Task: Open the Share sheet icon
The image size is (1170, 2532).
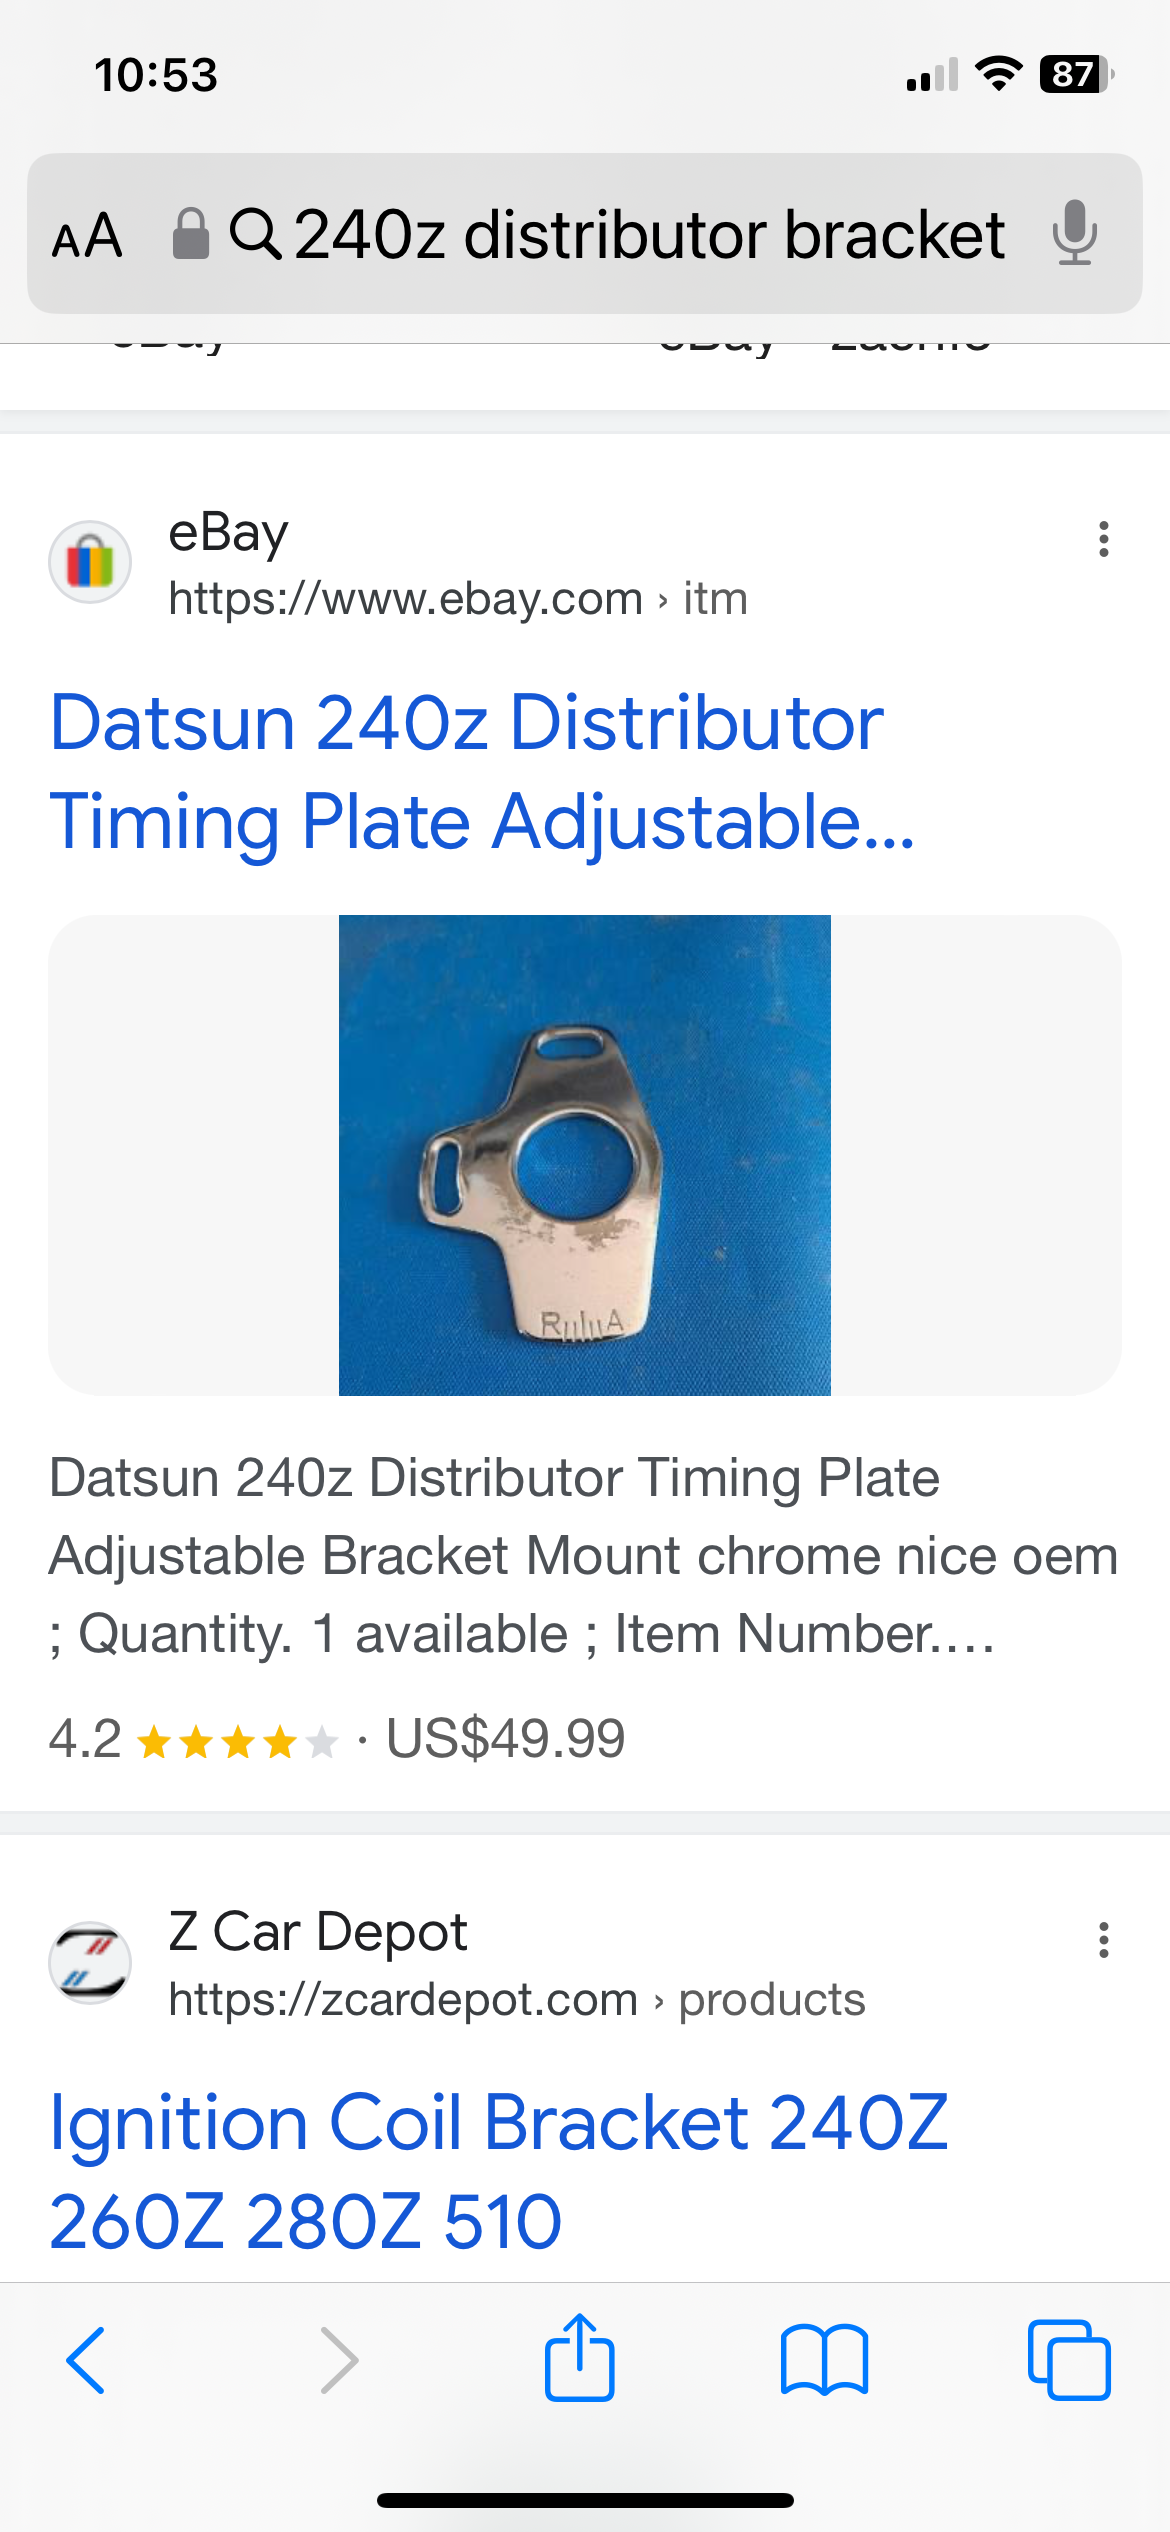Action: 579,2357
